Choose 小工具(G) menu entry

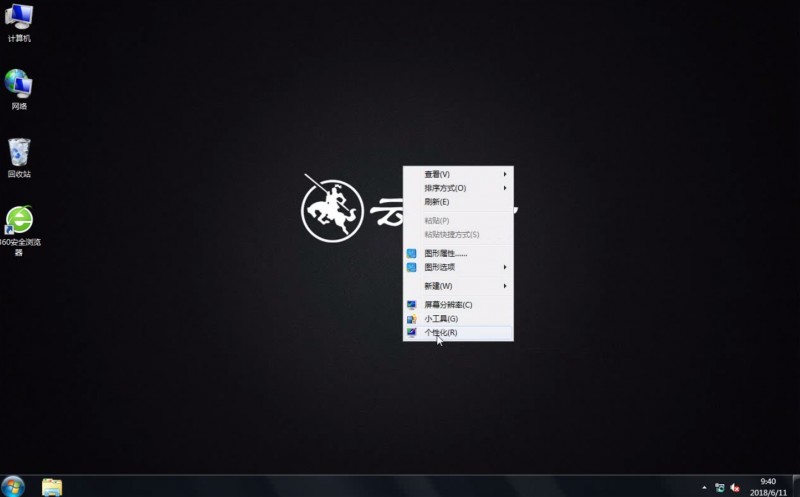(458, 318)
